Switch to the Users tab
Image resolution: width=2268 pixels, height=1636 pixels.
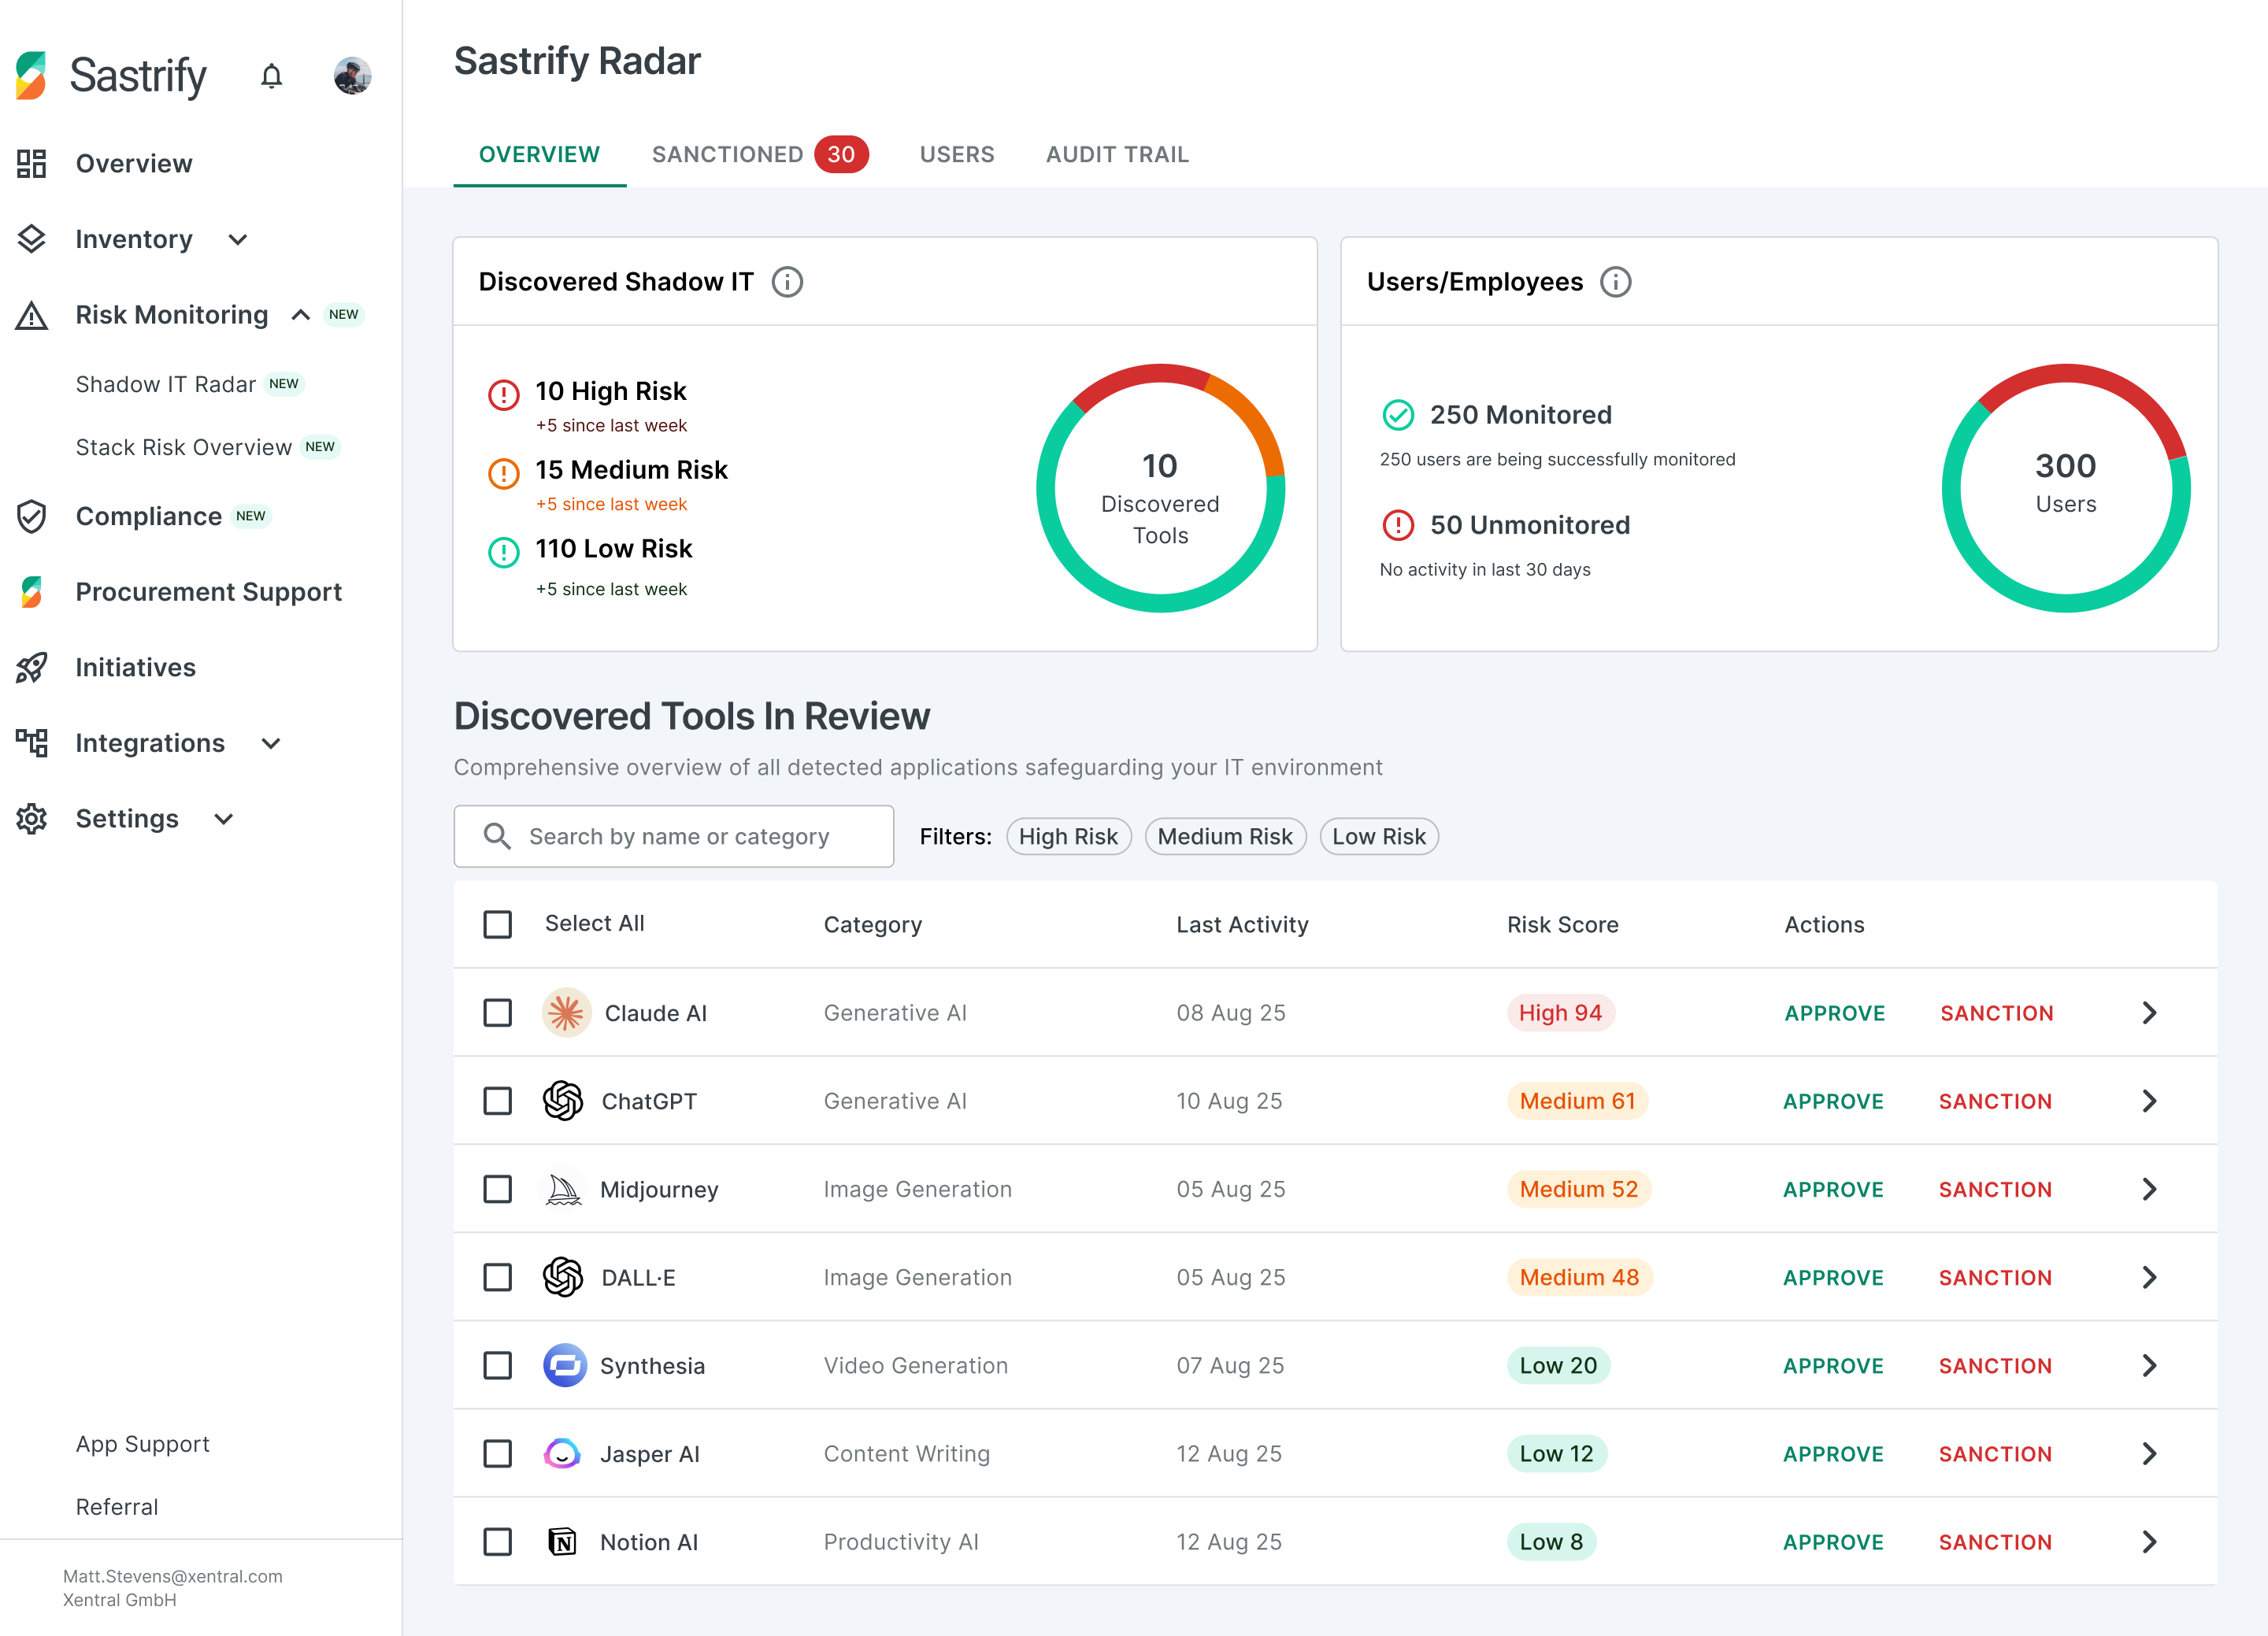(x=957, y=154)
